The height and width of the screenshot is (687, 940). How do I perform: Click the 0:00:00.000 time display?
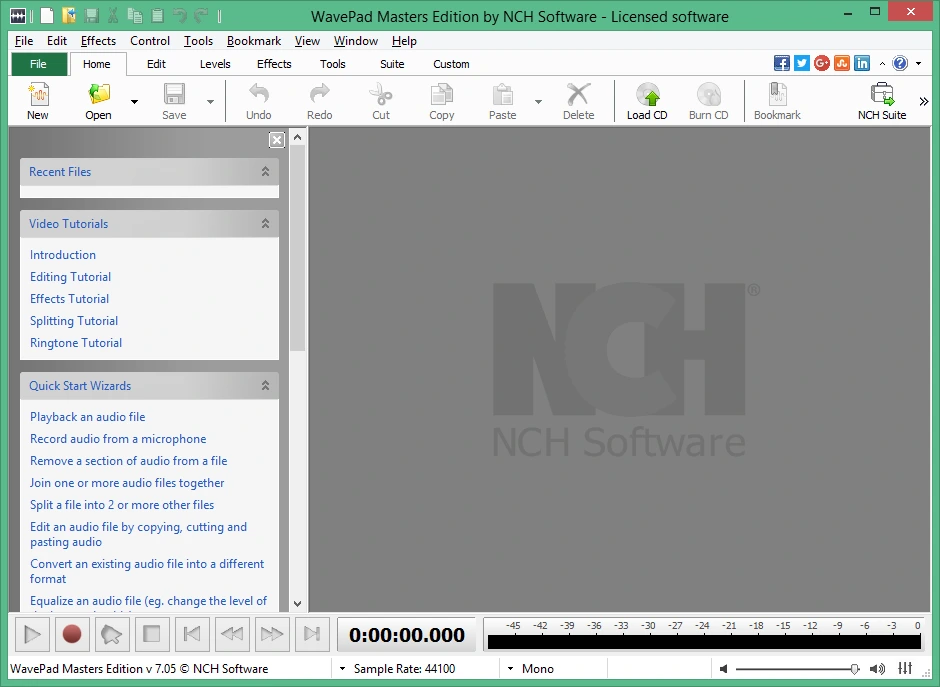pos(406,634)
